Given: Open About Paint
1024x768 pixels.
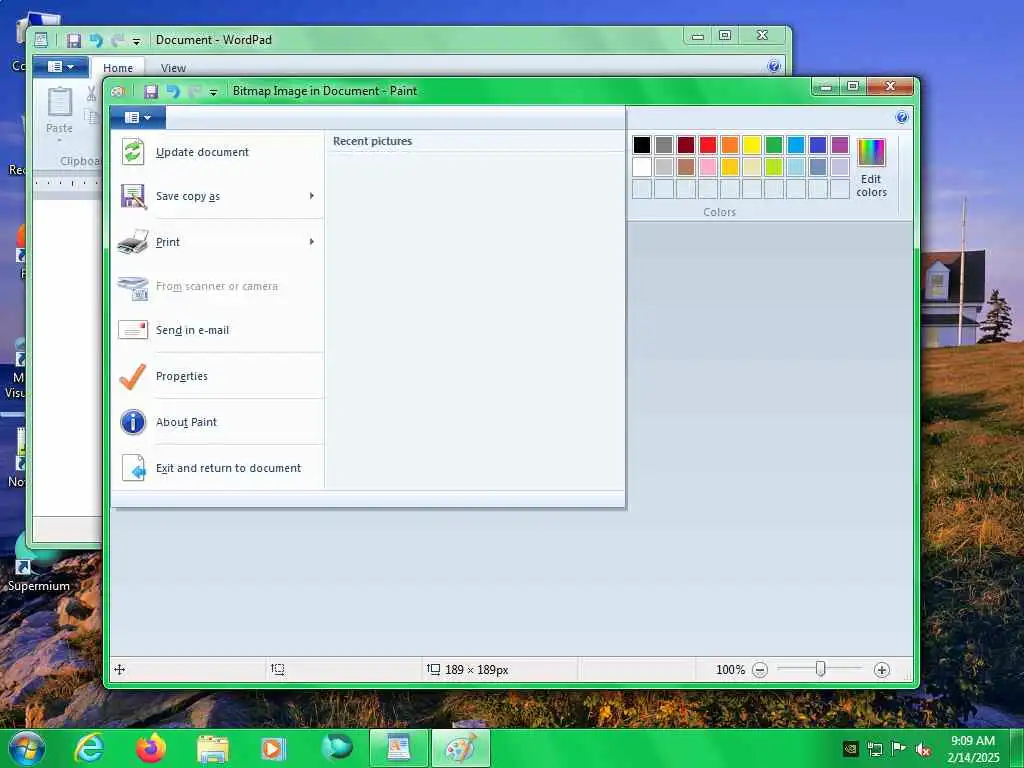Looking at the screenshot, I should (x=217, y=422).
